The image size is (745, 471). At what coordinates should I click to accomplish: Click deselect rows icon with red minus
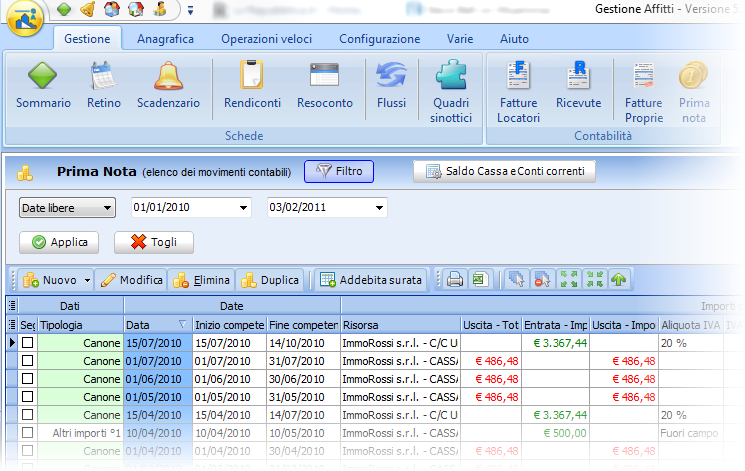[542, 279]
